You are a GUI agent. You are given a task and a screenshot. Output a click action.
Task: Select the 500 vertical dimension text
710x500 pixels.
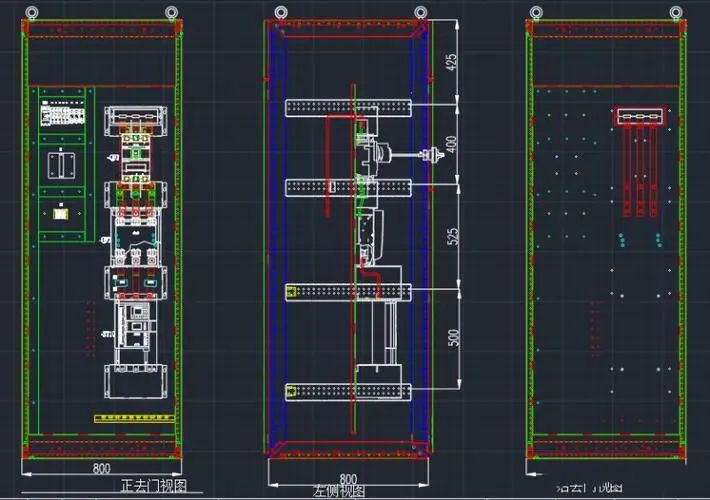[453, 338]
